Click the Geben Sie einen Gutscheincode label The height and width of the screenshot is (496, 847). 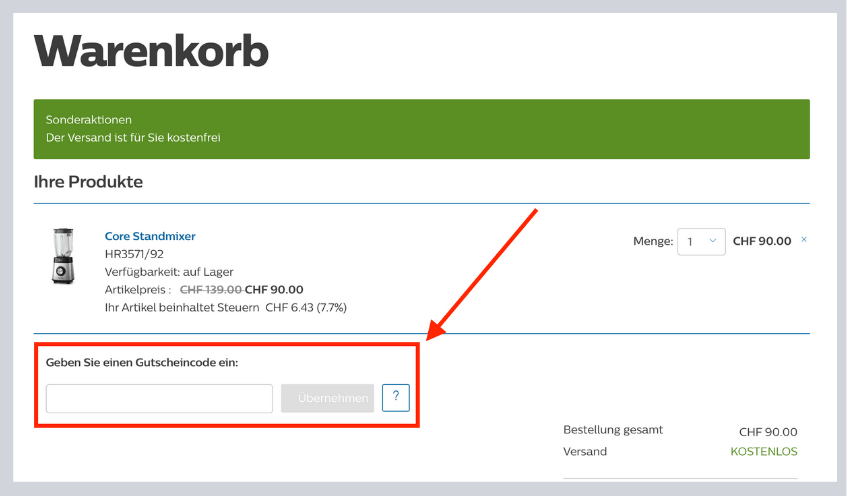(x=142, y=362)
